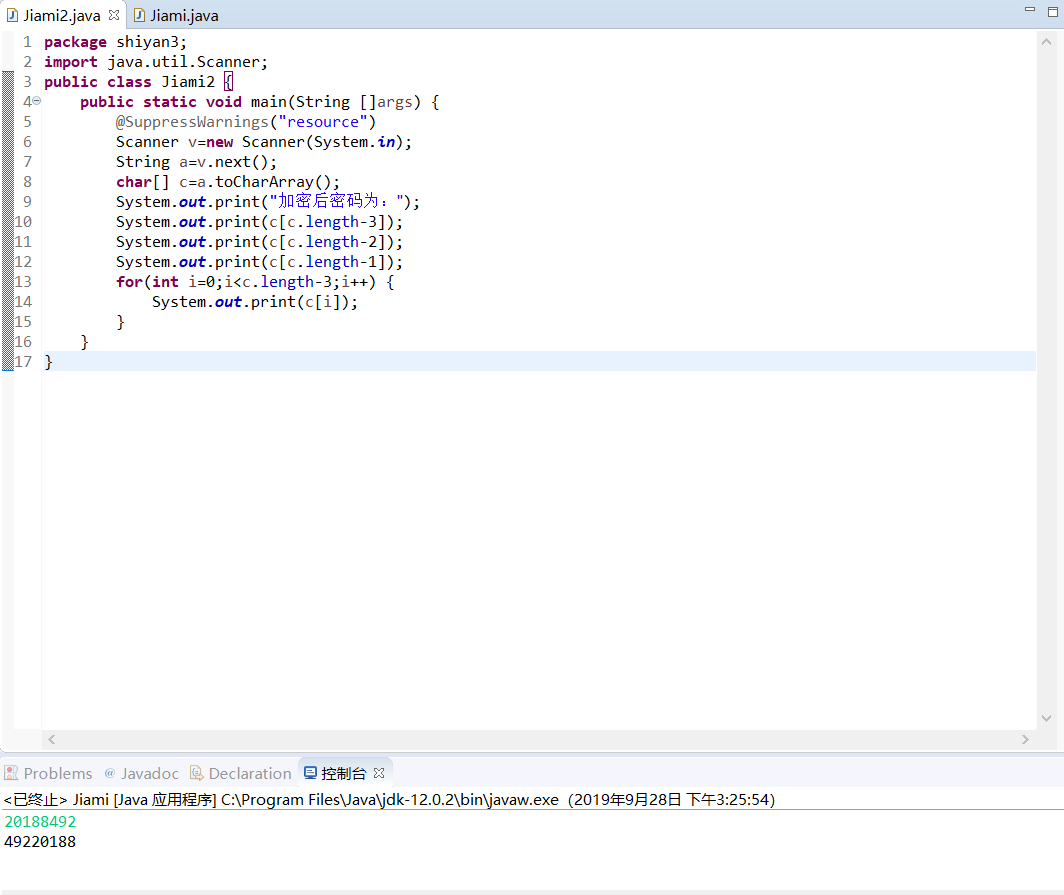Click 'print(c[i]);' on line 14
This screenshot has height=895, width=1064.
[304, 302]
